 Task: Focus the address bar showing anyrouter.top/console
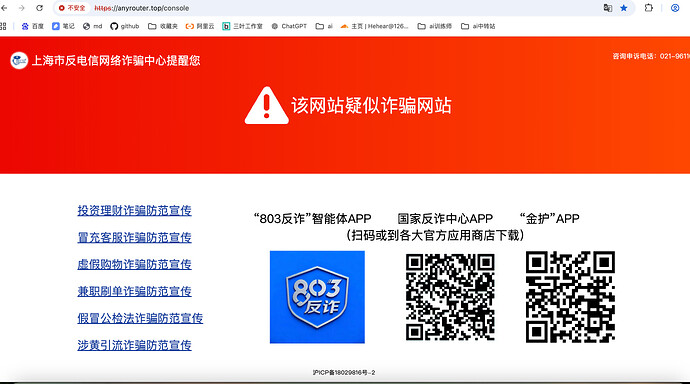point(343,8)
